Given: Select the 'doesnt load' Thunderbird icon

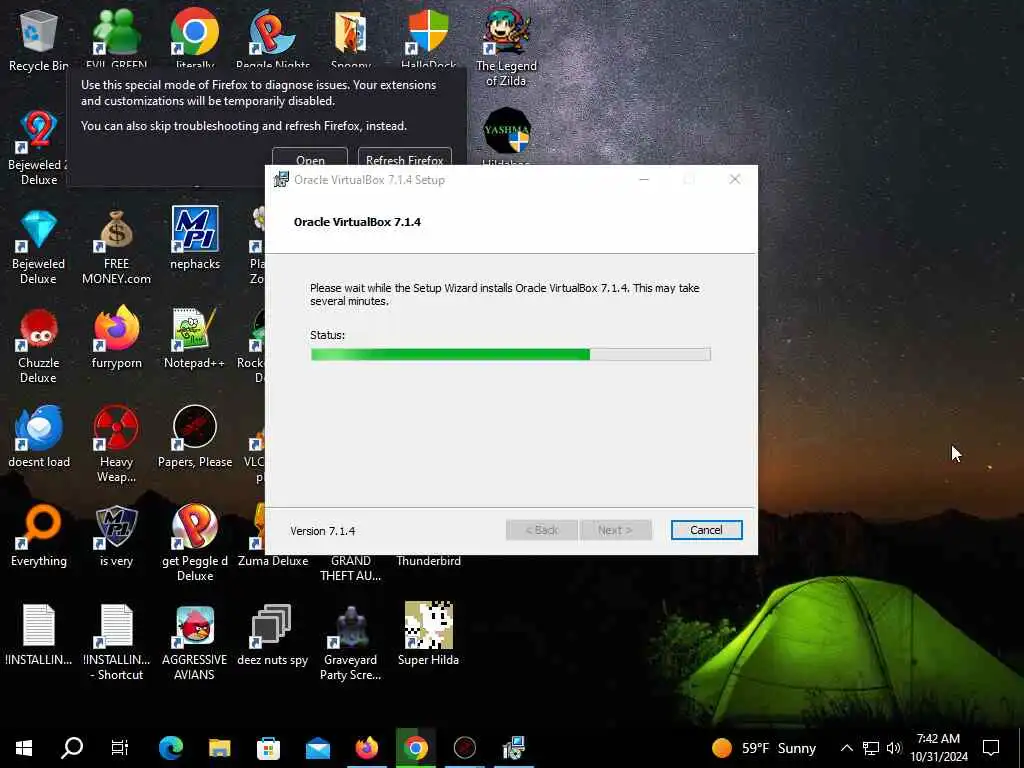Looking at the screenshot, I should click(39, 436).
